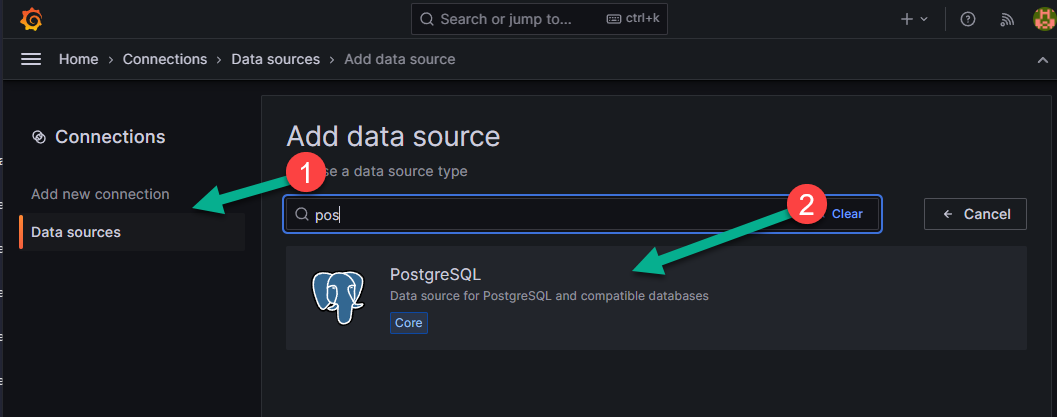Go to the Home breadcrumb
Image resolution: width=1057 pixels, height=417 pixels.
[x=78, y=59]
